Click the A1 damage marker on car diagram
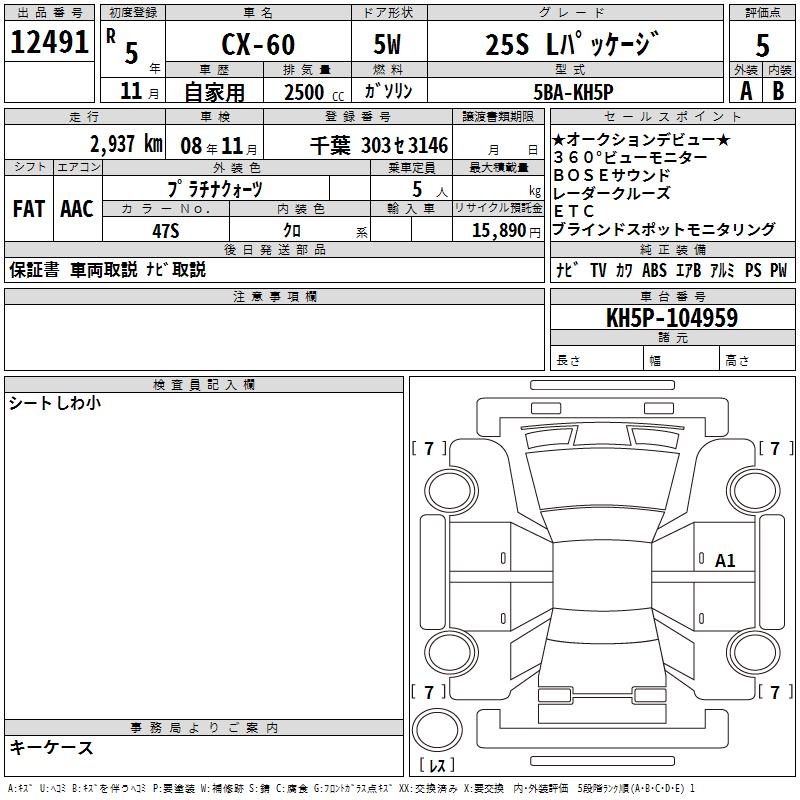This screenshot has height=800, width=800. point(725,561)
